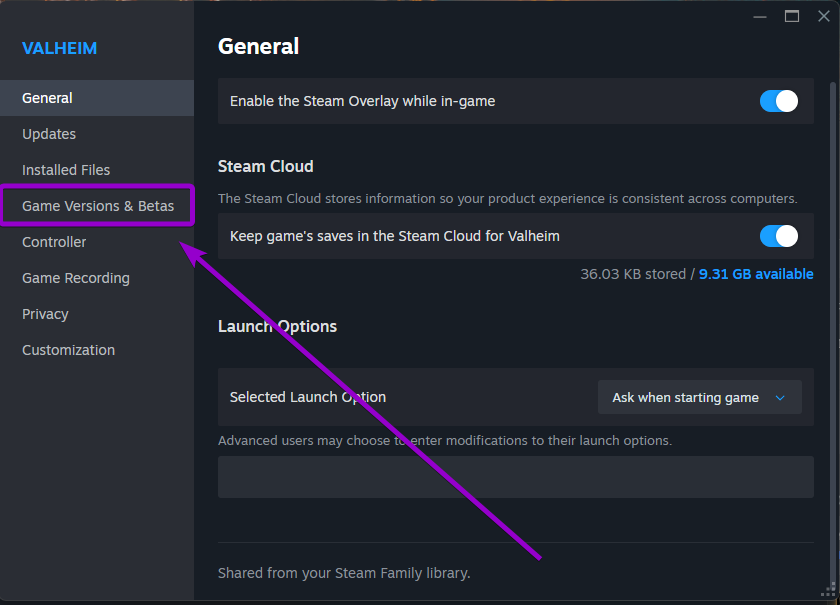This screenshot has width=840, height=605.
Task: Disable Steam Cloud saves for Valheim
Action: (778, 236)
